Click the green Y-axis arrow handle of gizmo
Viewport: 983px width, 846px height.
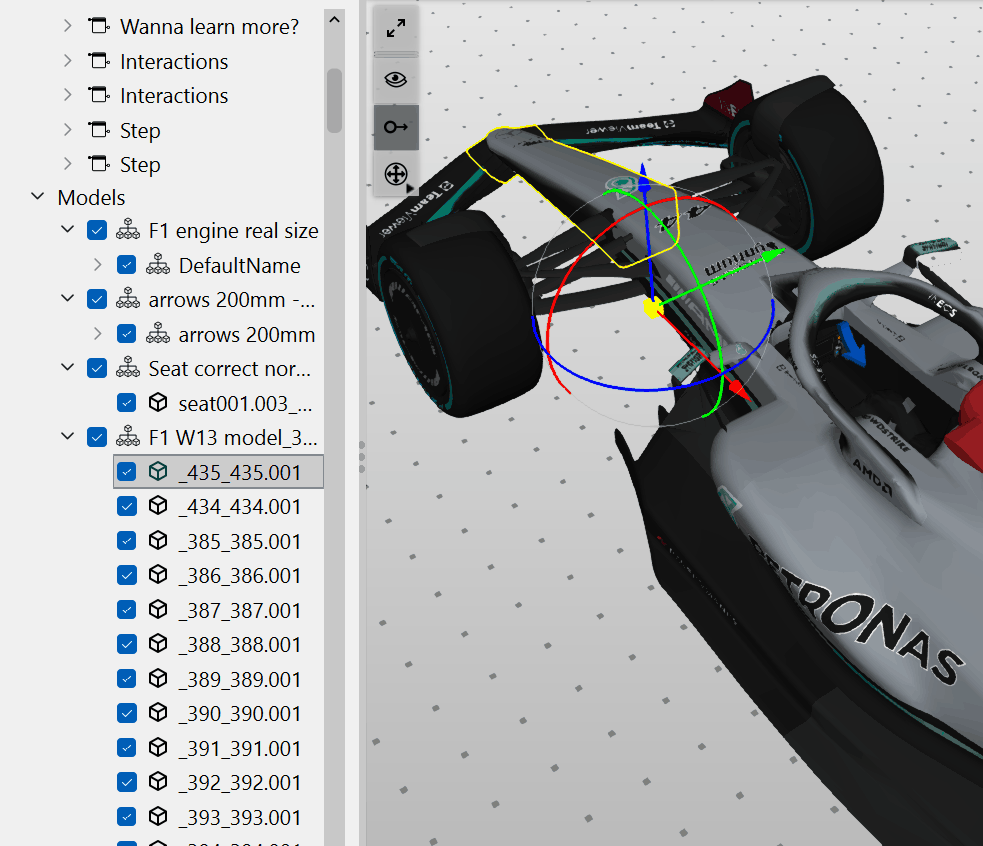pyautogui.click(x=774, y=253)
